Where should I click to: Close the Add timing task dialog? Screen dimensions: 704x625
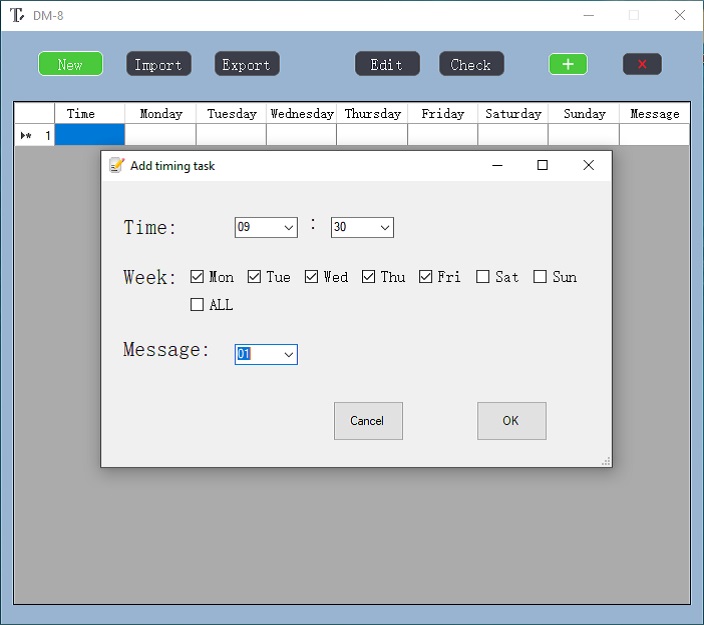588,165
